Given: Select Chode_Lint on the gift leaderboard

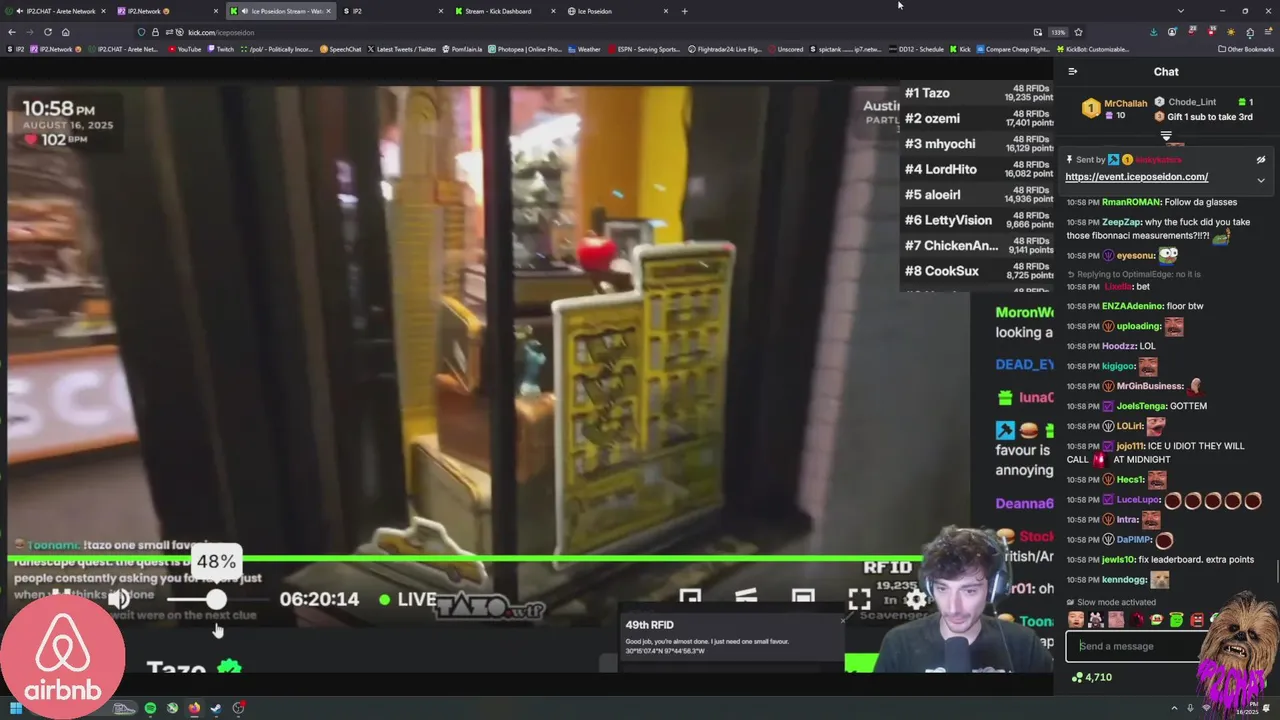Looking at the screenshot, I should (1192, 102).
